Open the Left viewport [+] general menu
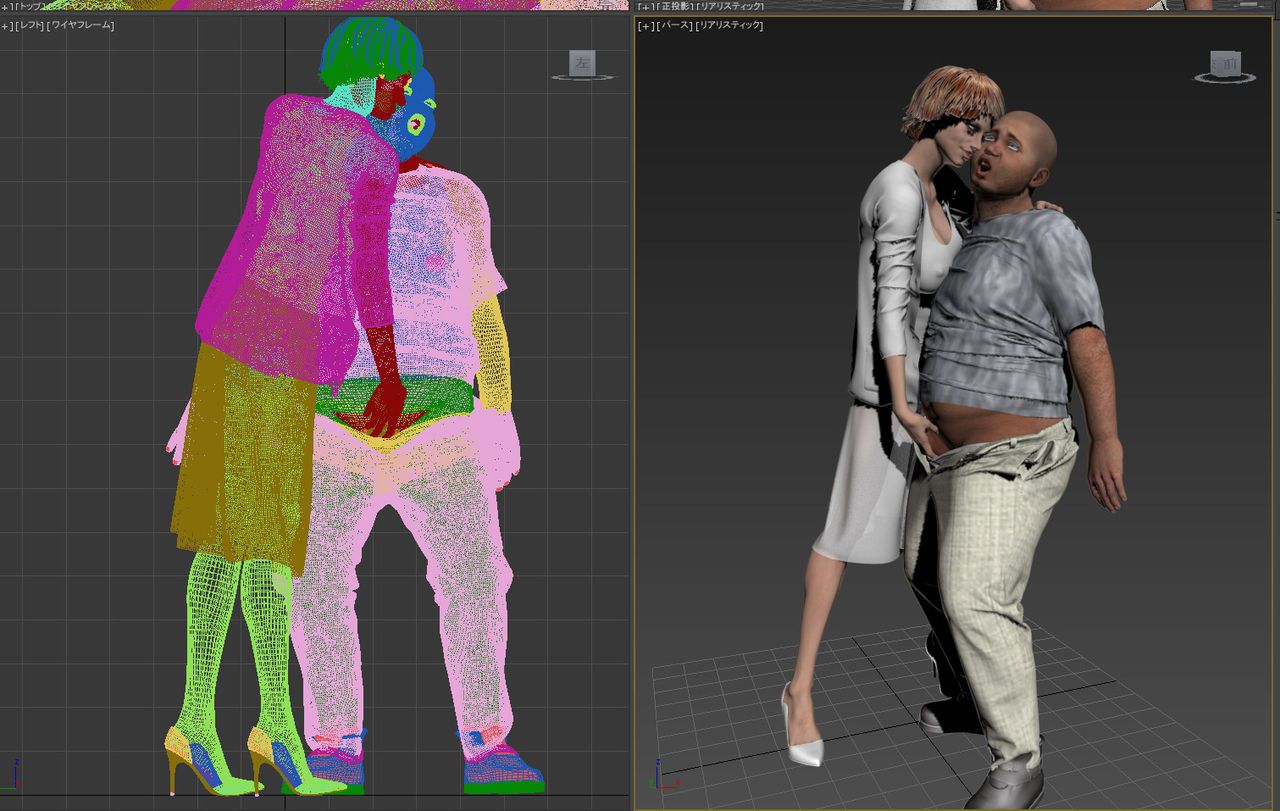The height and width of the screenshot is (811, 1280). click(x=8, y=25)
